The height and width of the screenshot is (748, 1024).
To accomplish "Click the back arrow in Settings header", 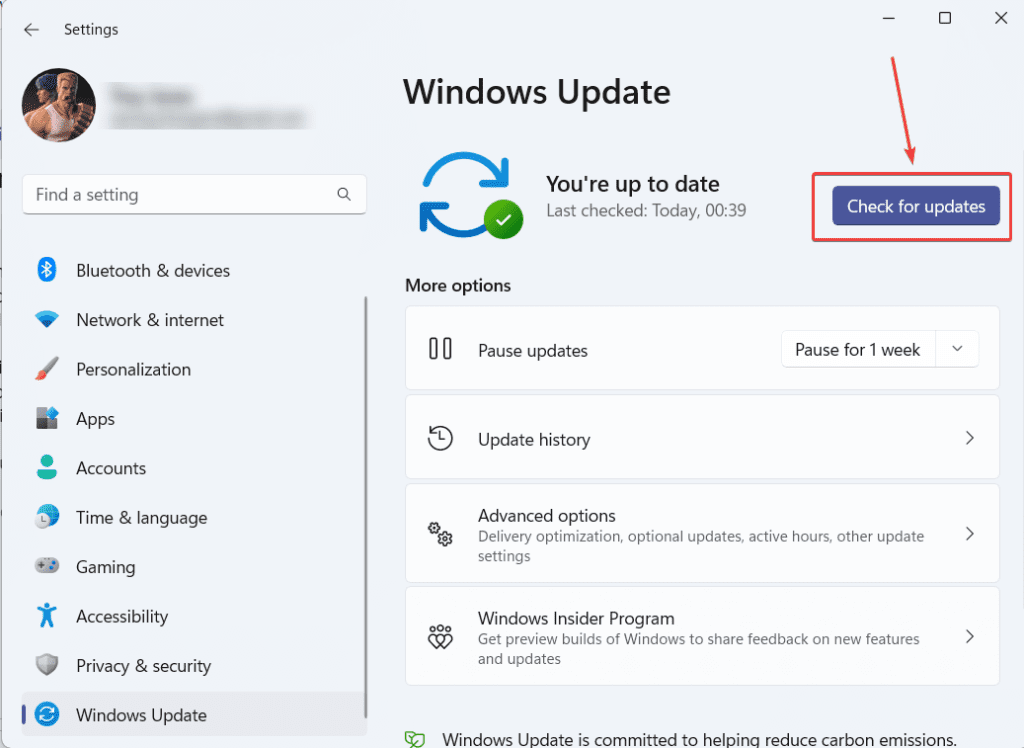I will pos(31,29).
